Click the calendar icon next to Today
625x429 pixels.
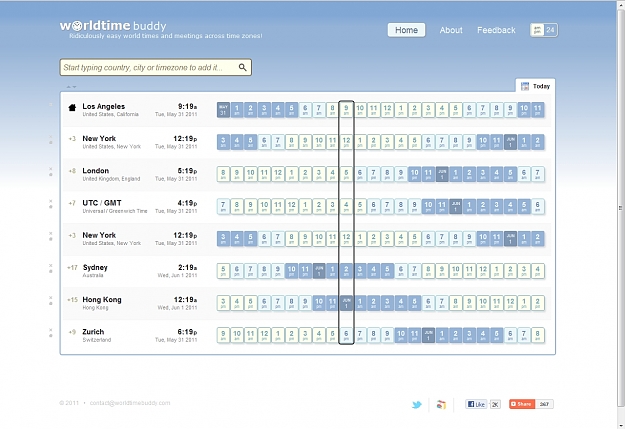coord(525,86)
